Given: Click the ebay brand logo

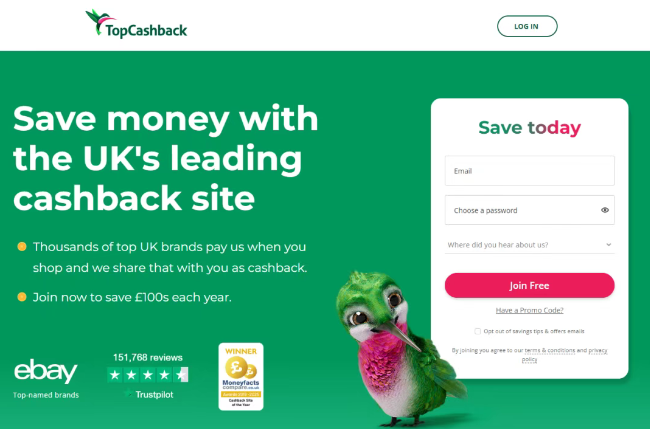Looking at the screenshot, I should coord(46,371).
